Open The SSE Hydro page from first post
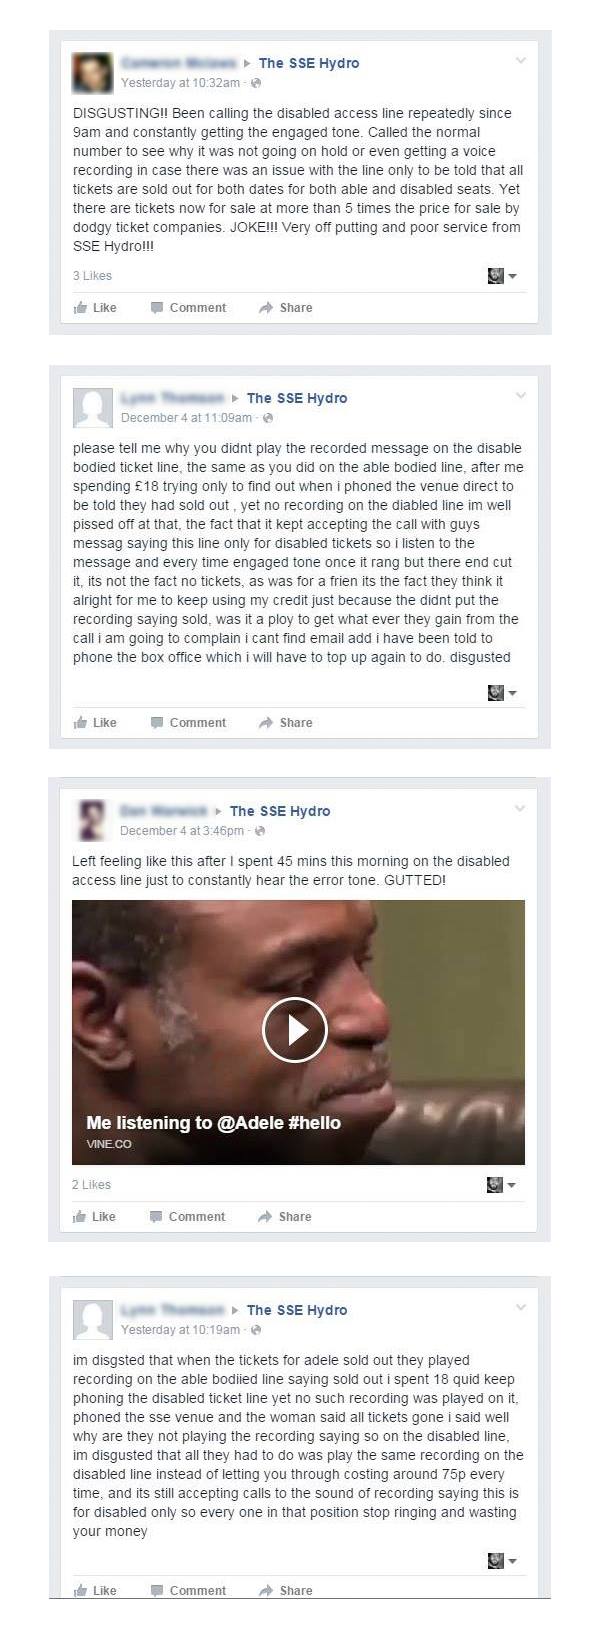 (309, 63)
